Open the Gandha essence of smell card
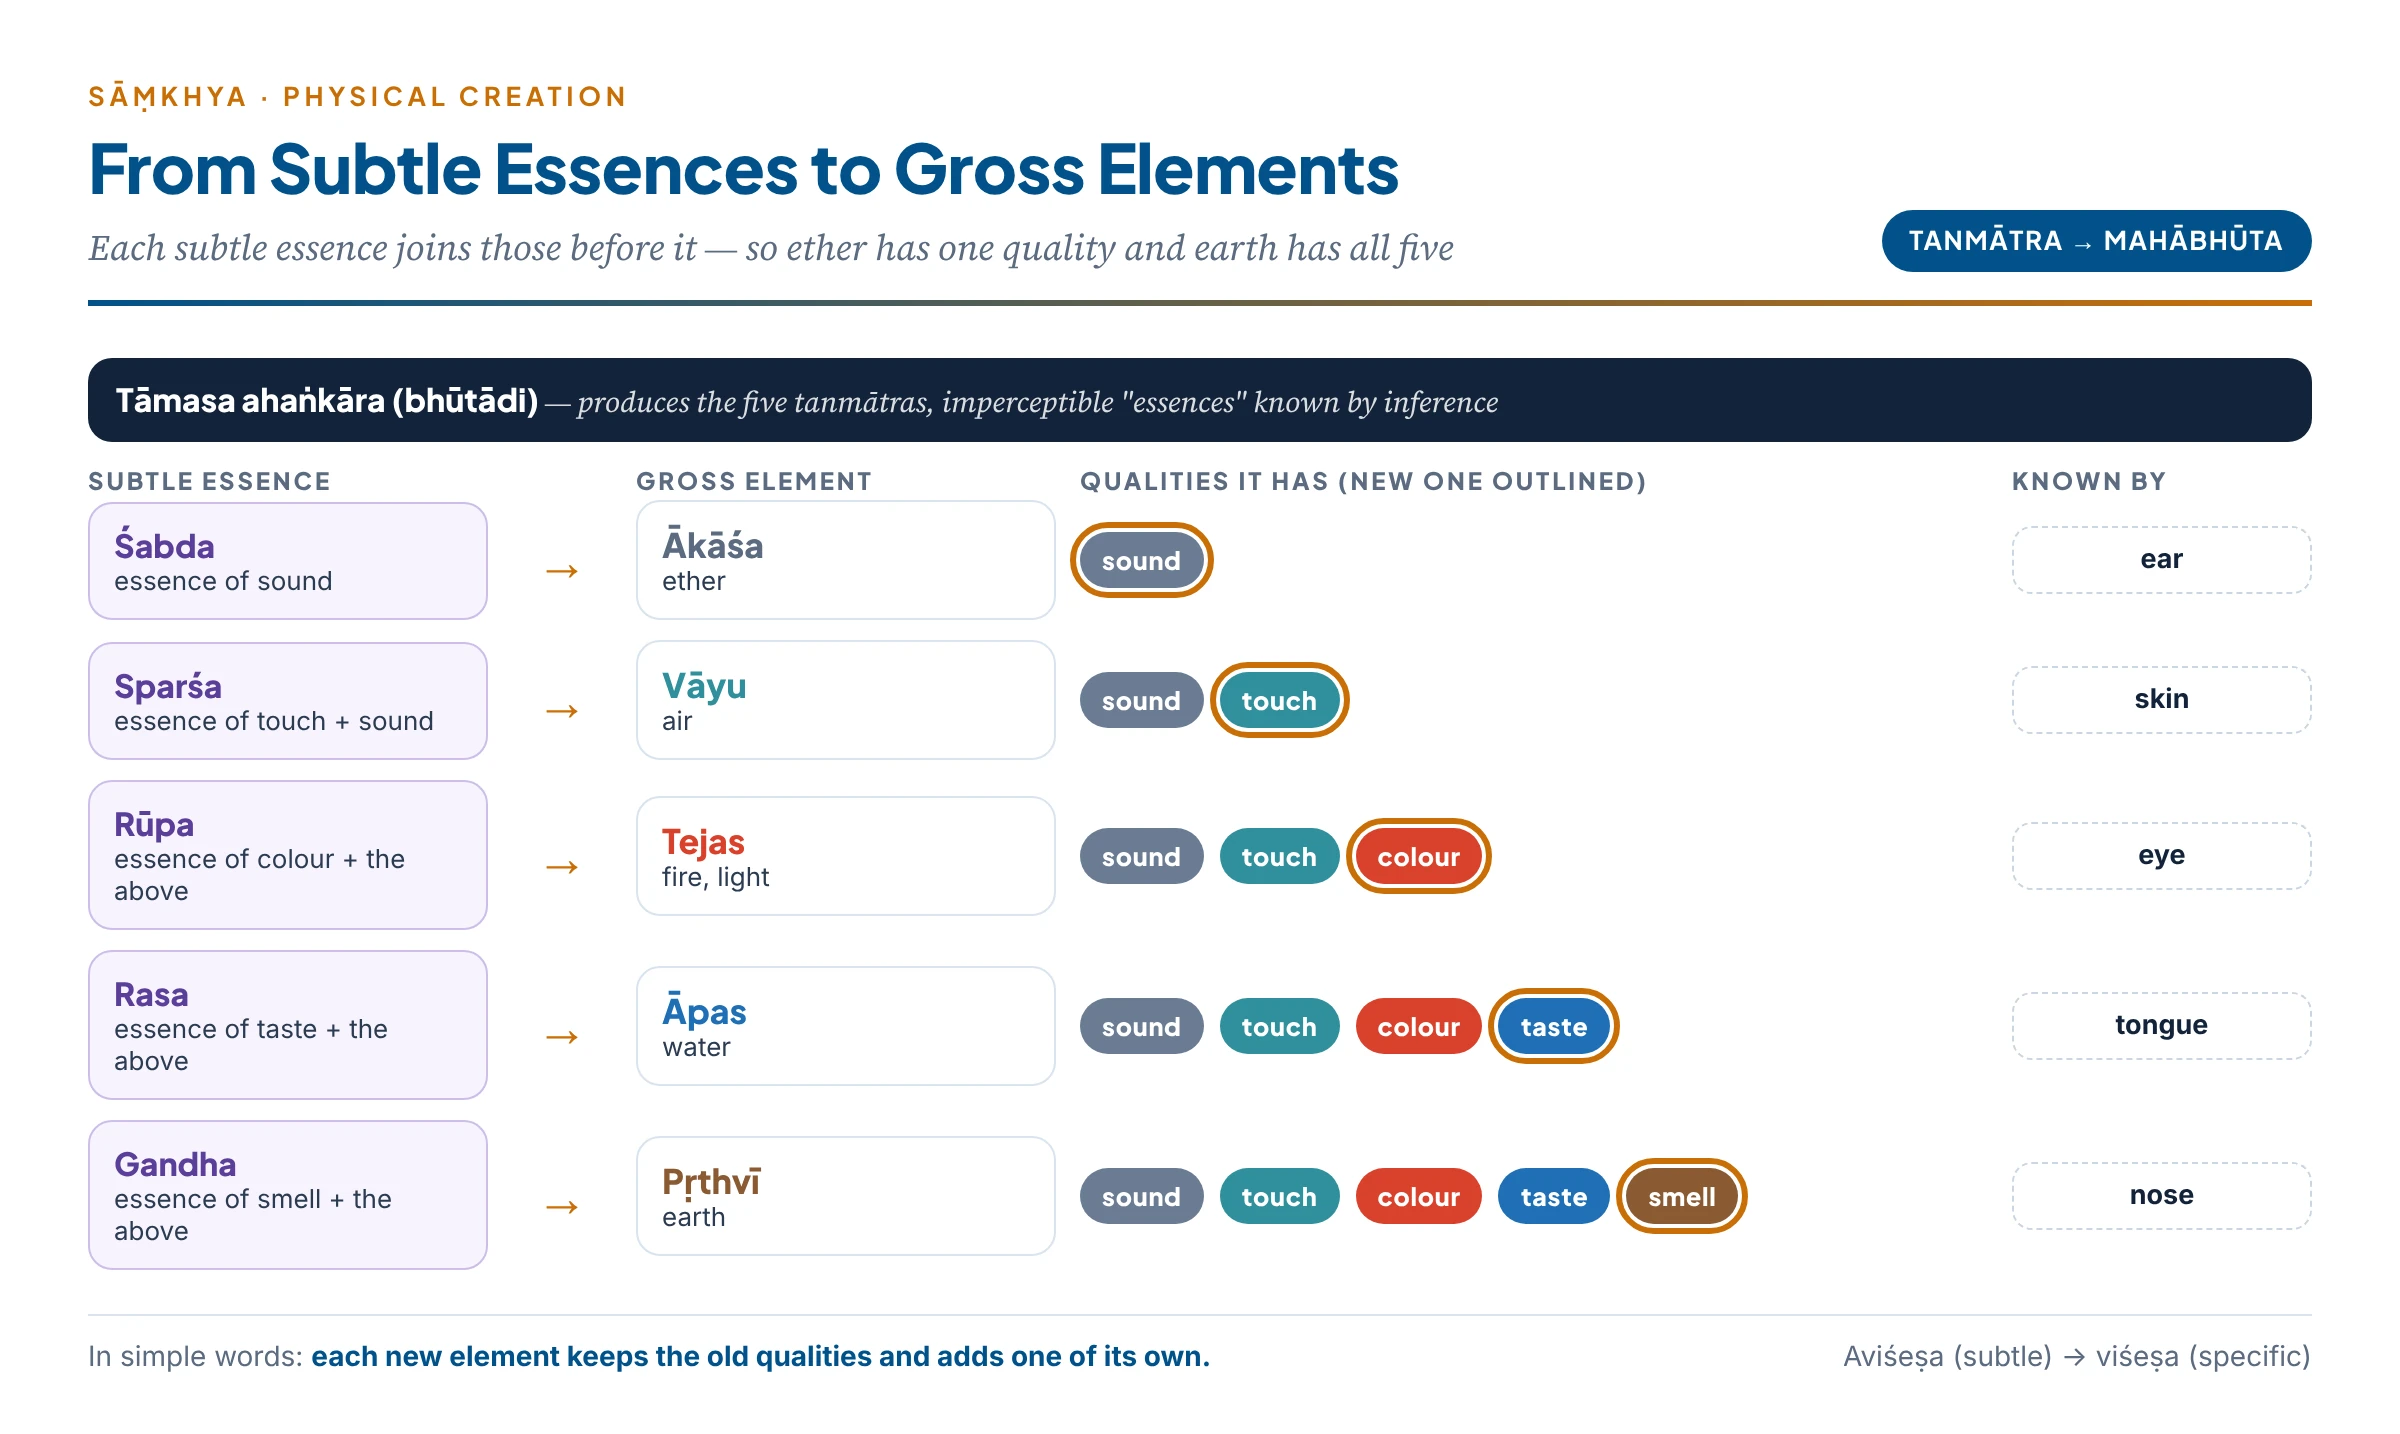Viewport: 2400px width, 1434px height. [288, 1195]
